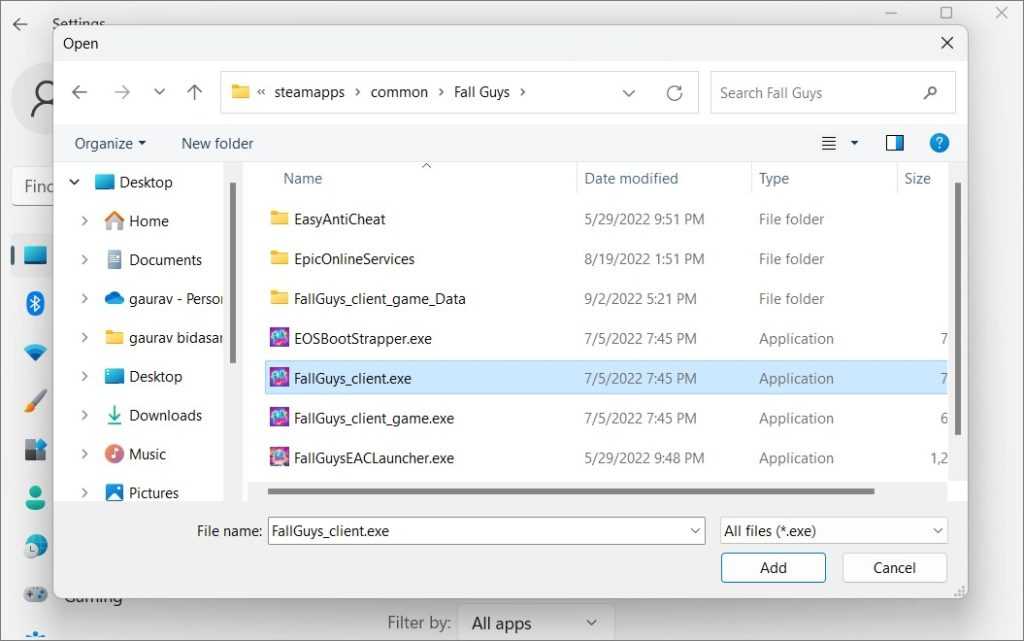This screenshot has height=641, width=1024.
Task: Expand Music tree node
Action: [x=84, y=454]
